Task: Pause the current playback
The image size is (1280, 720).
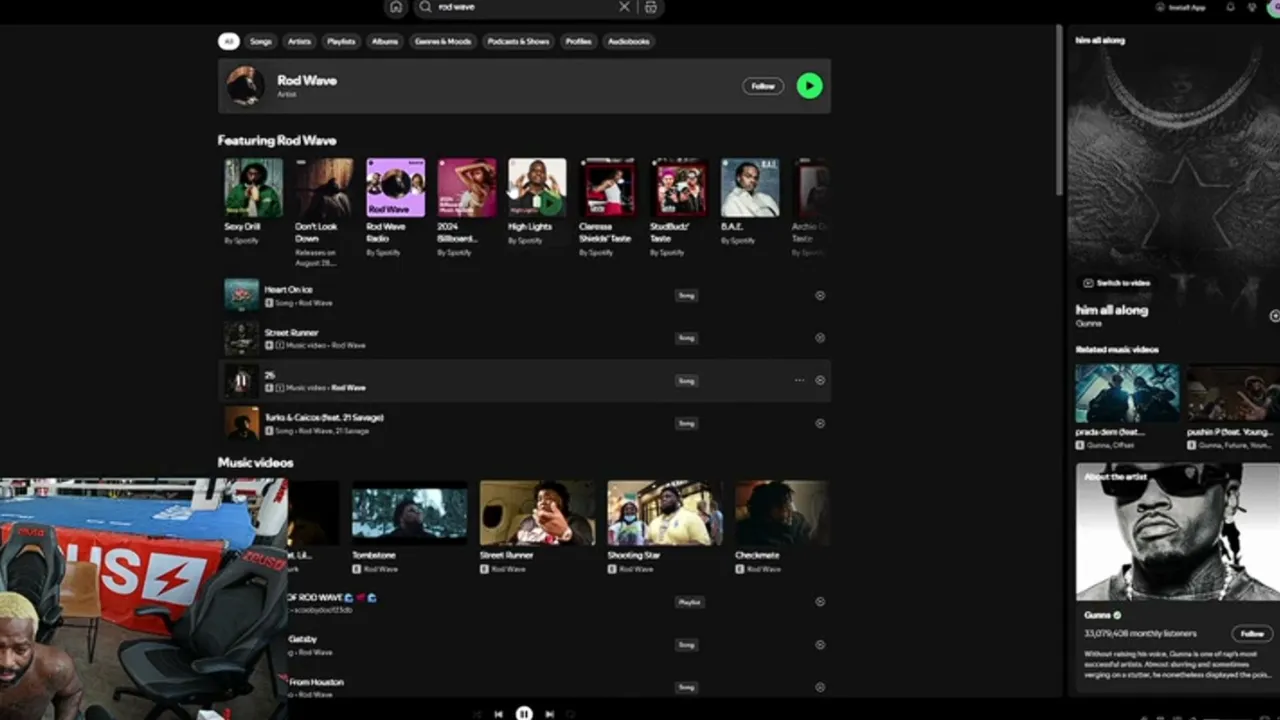Action: coord(524,713)
